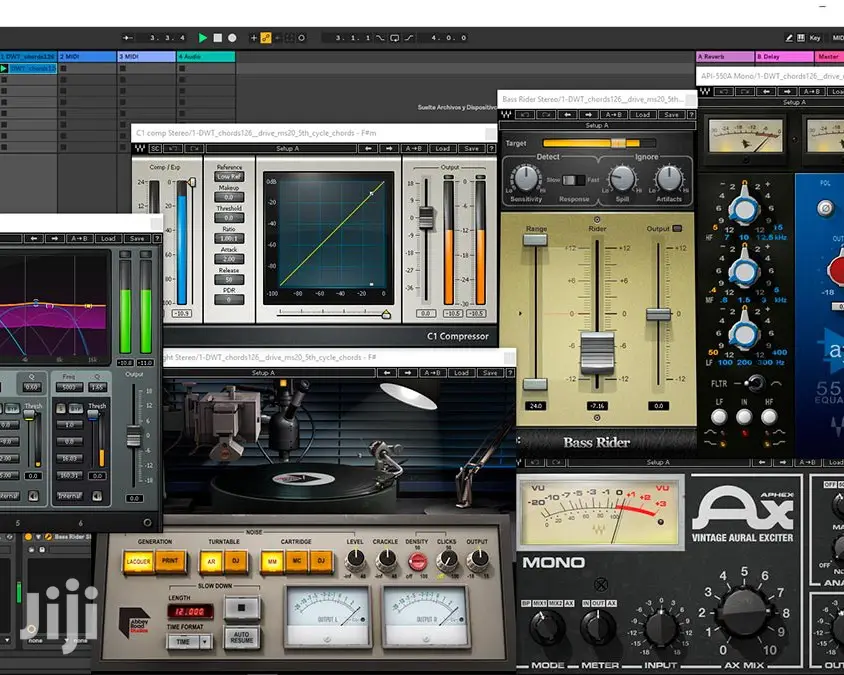Image resolution: width=844 pixels, height=675 pixels.
Task: Start playback with the green transport Play button
Action: pos(203,38)
